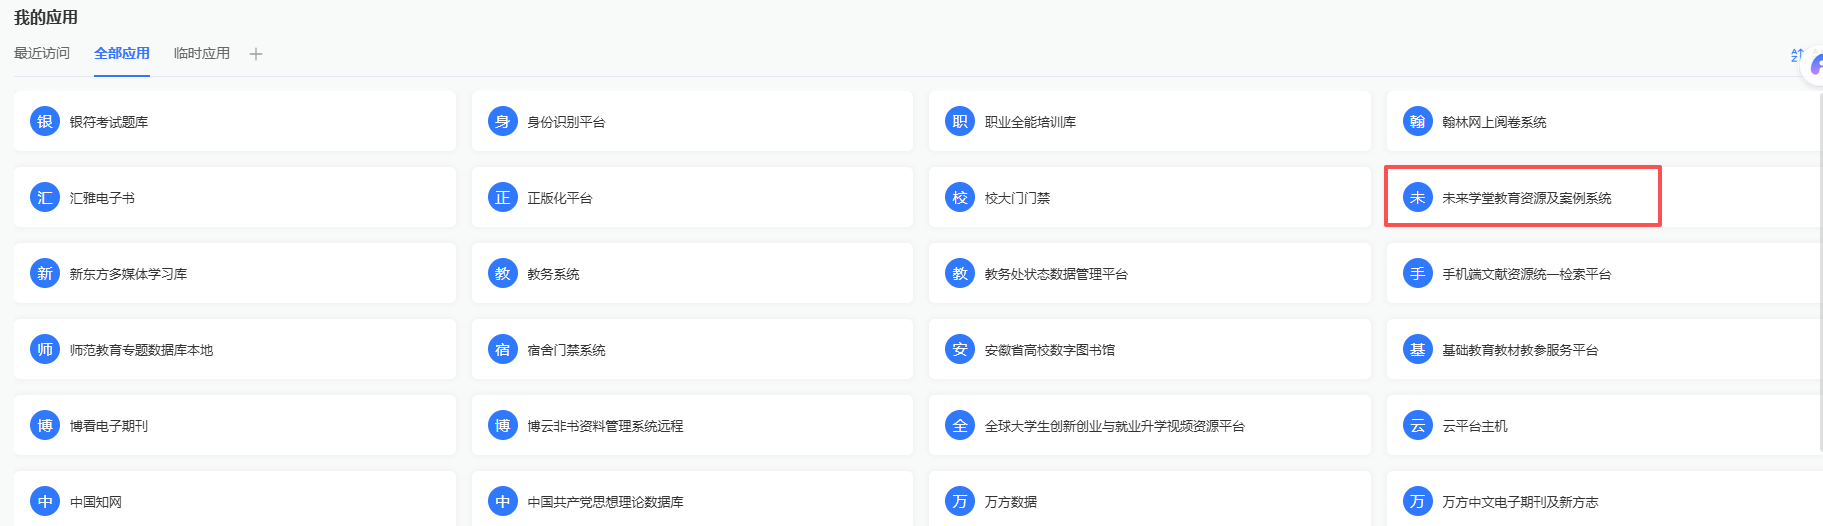The height and width of the screenshot is (526, 1823).
Task: Launch 中国知网 from the app list
Action: (96, 502)
